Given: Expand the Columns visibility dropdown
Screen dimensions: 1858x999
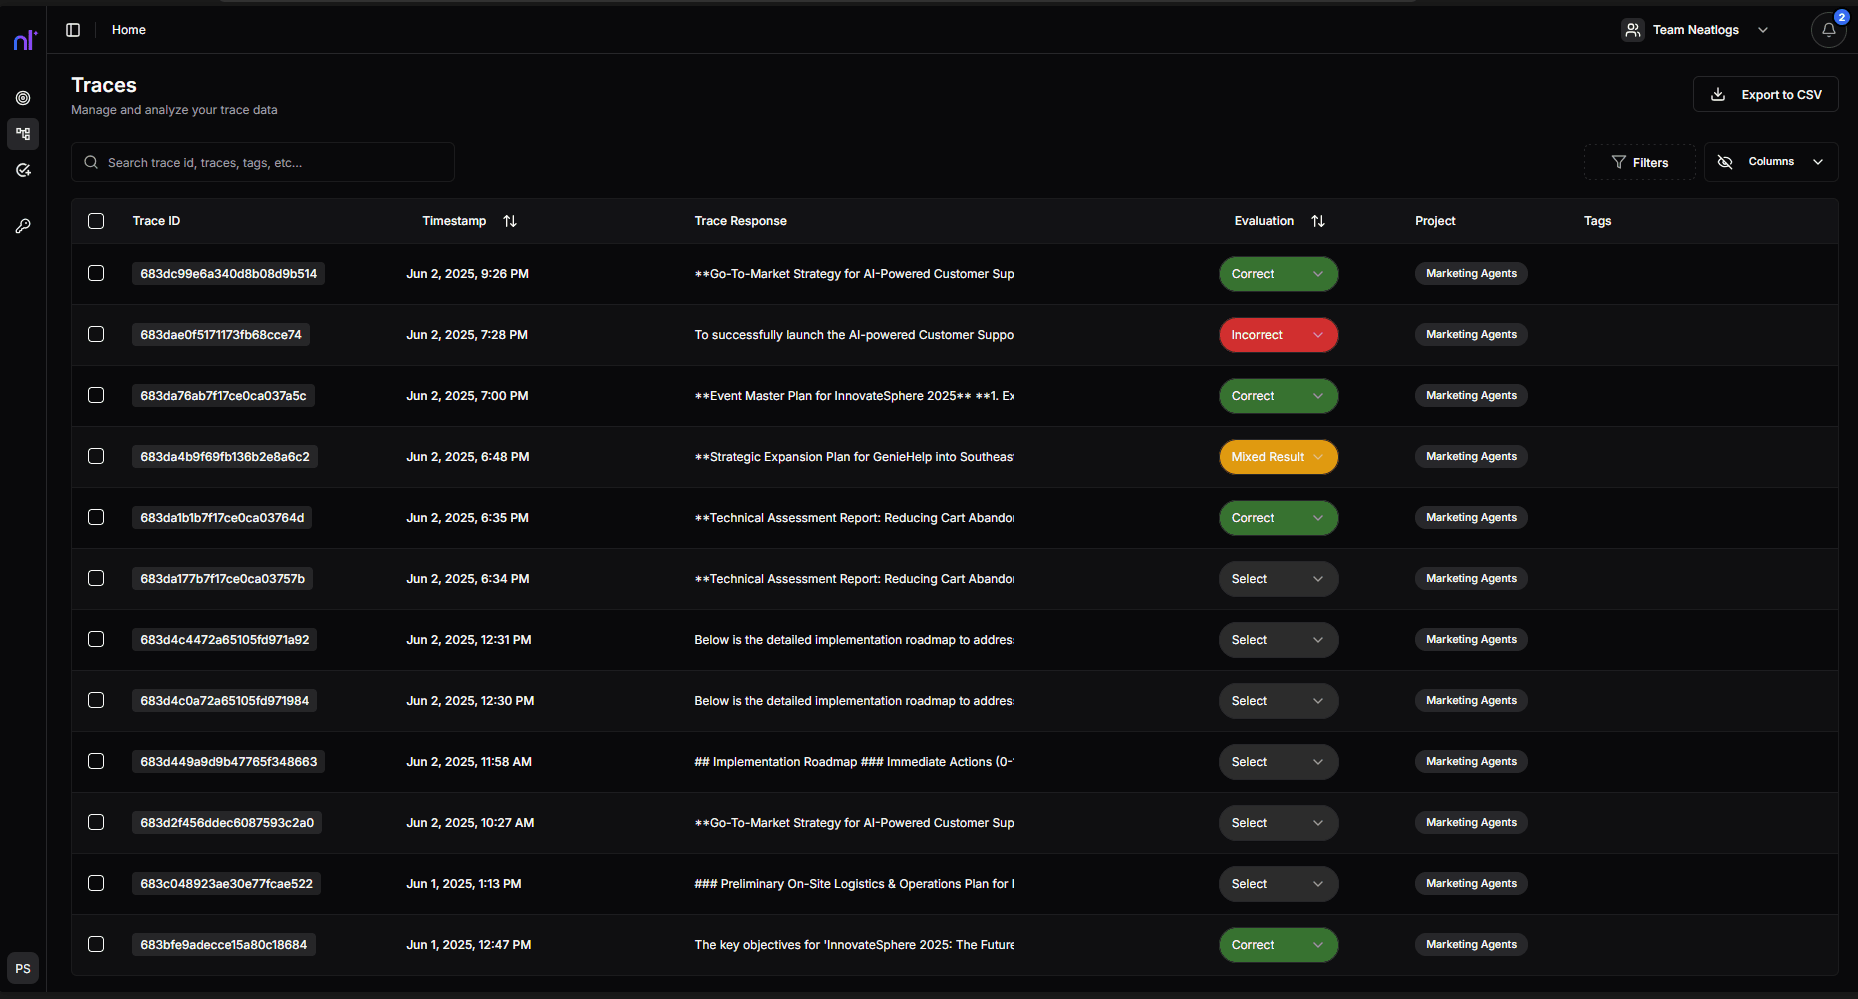Looking at the screenshot, I should [1770, 161].
